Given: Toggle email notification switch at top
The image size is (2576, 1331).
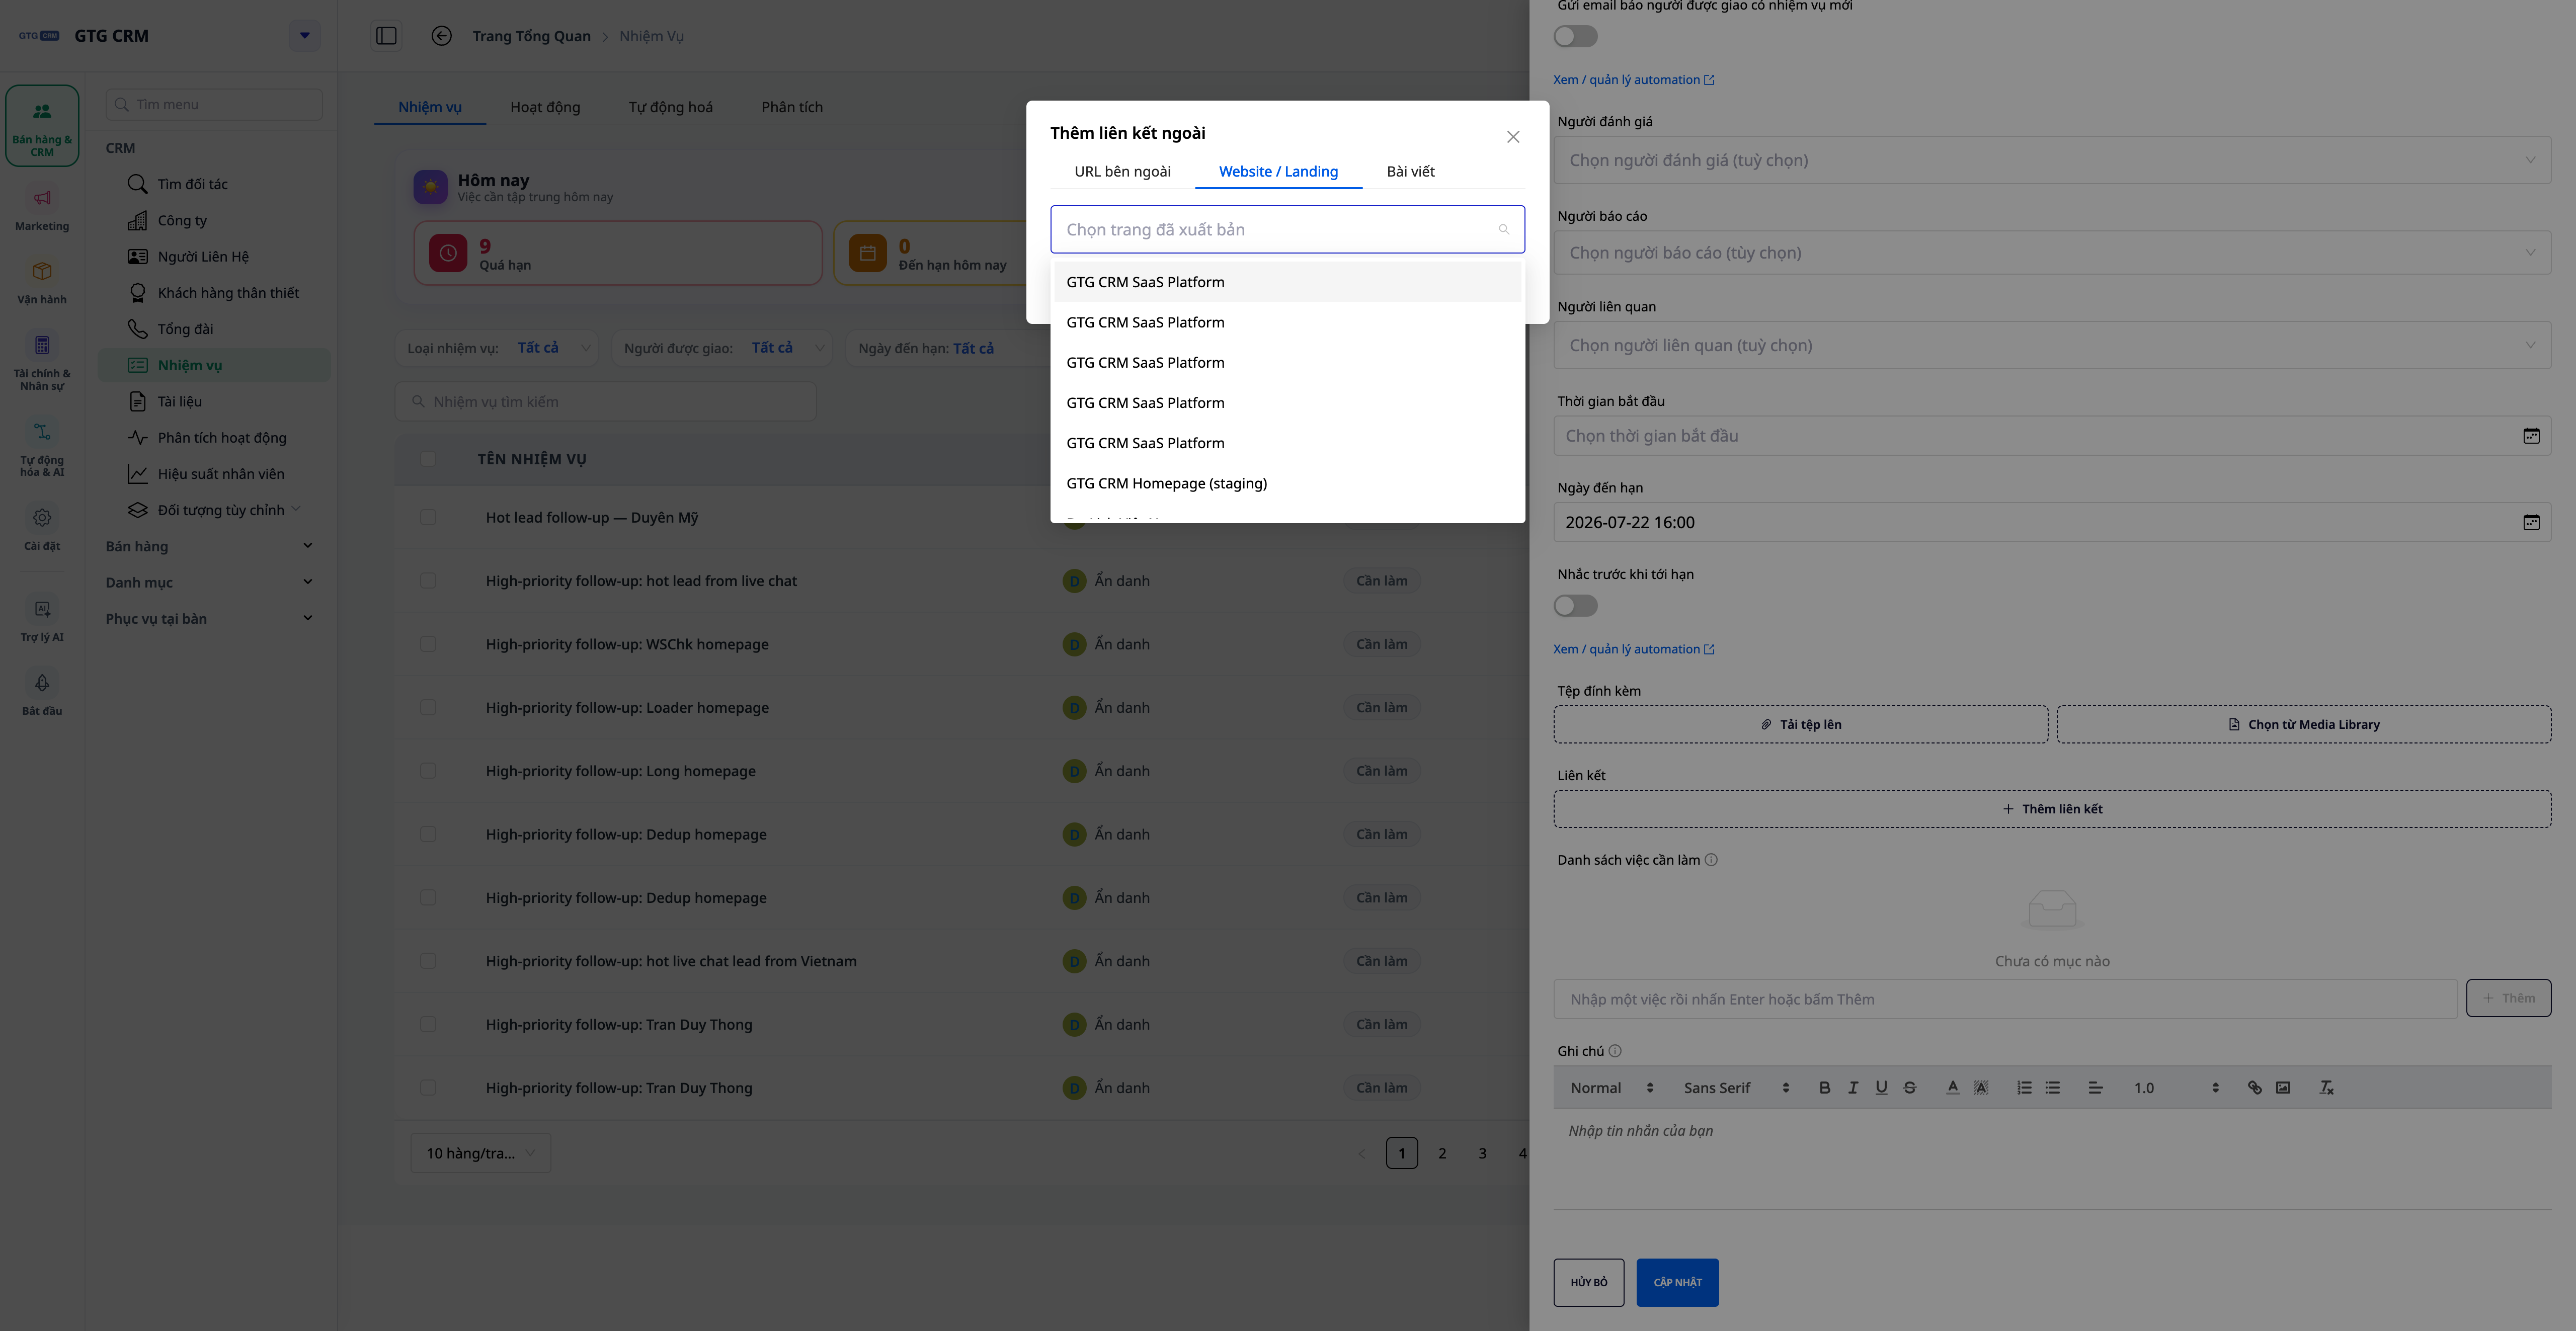Looking at the screenshot, I should click(1575, 36).
